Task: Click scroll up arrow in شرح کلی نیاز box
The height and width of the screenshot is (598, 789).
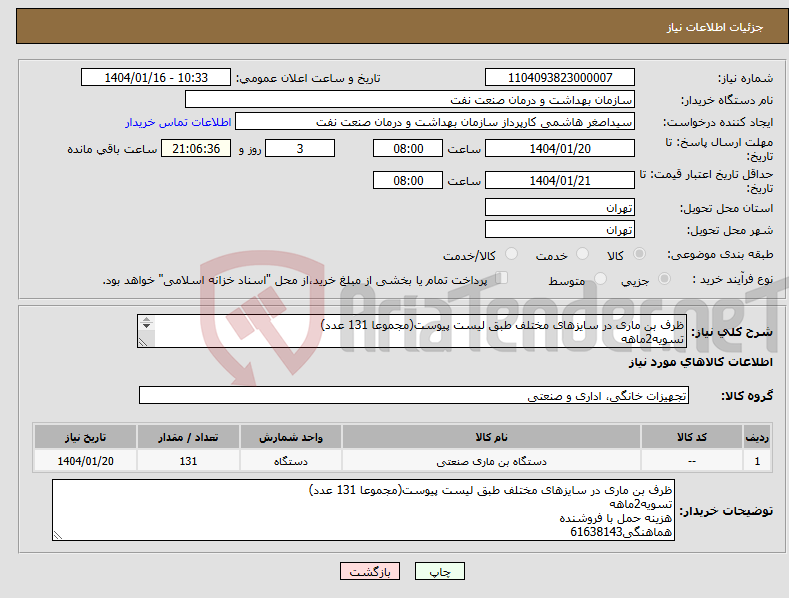Action: (146, 320)
